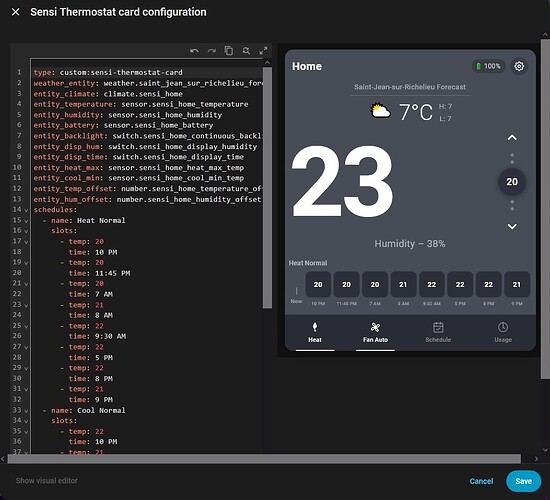Expand the code editor to fullscreen
The width and height of the screenshot is (550, 500).
263,51
